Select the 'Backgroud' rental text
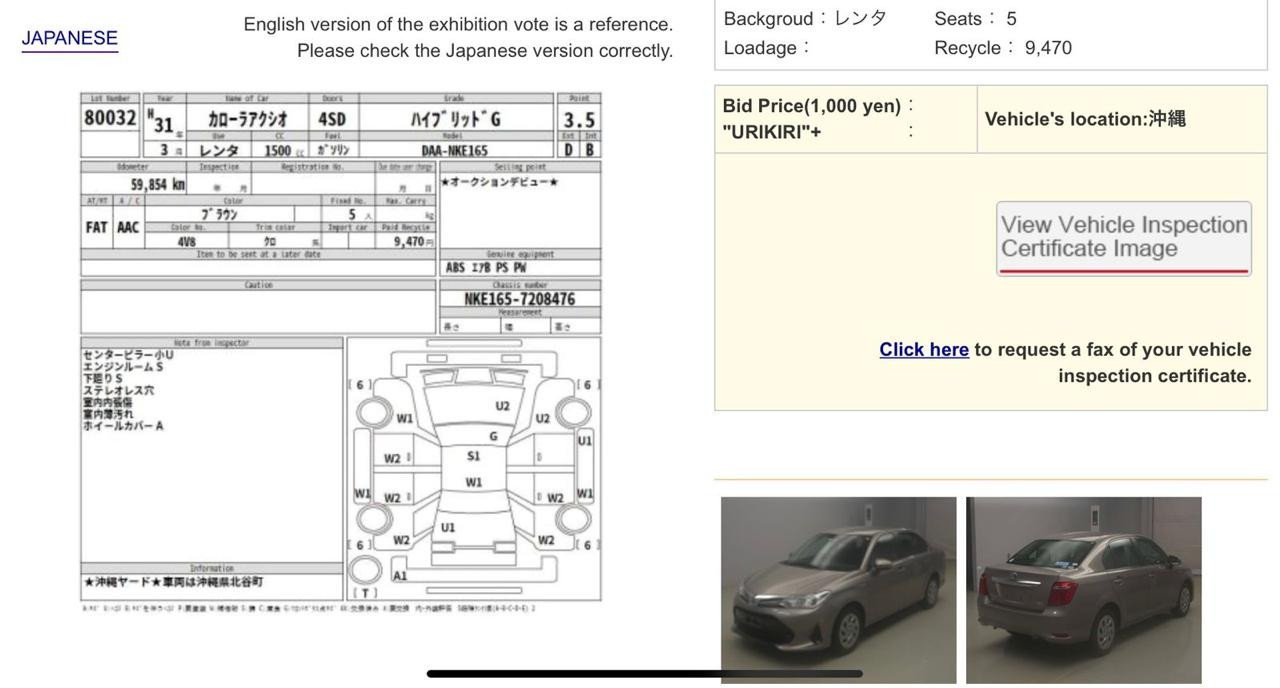Viewport: 1280px width, 688px height. (x=805, y=18)
